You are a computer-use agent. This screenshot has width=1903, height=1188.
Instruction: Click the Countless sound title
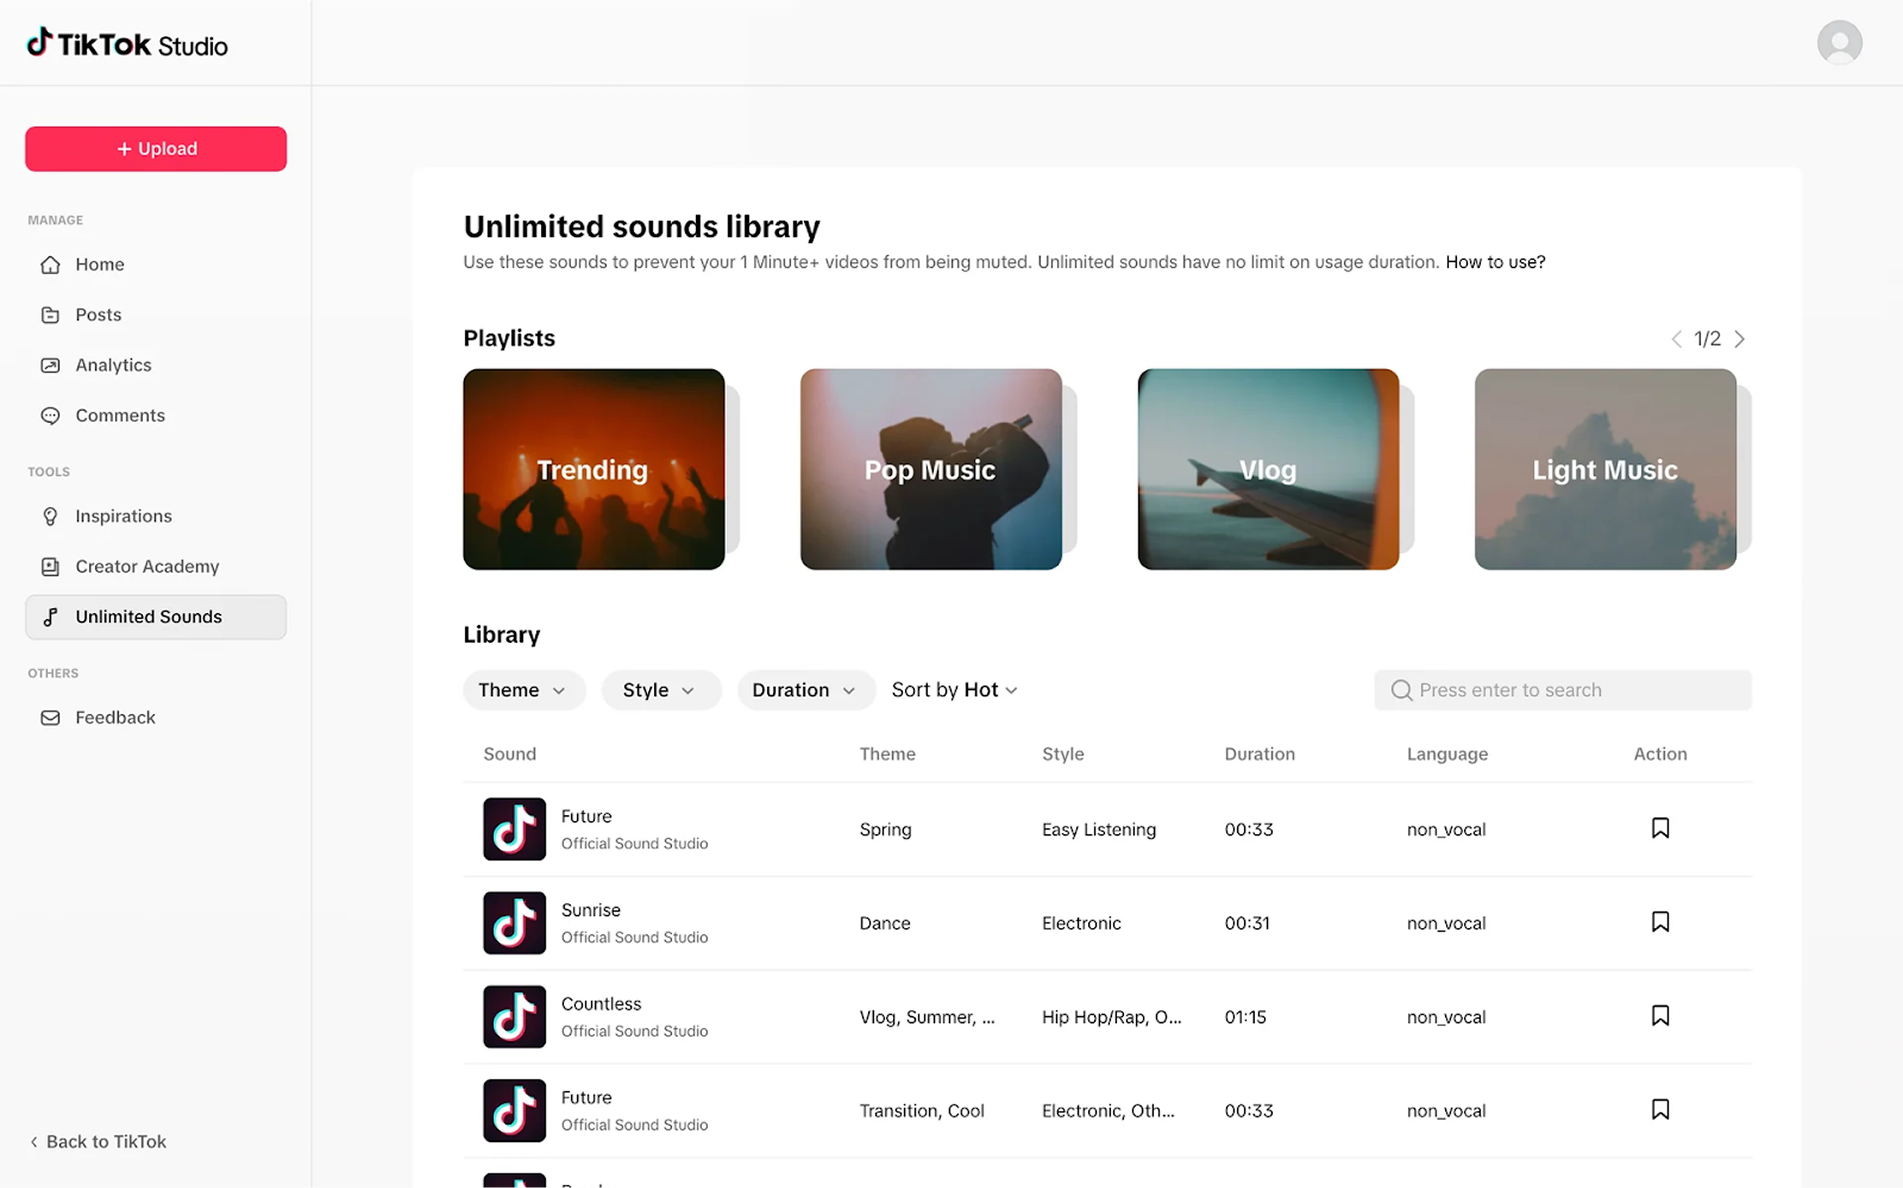click(601, 1004)
